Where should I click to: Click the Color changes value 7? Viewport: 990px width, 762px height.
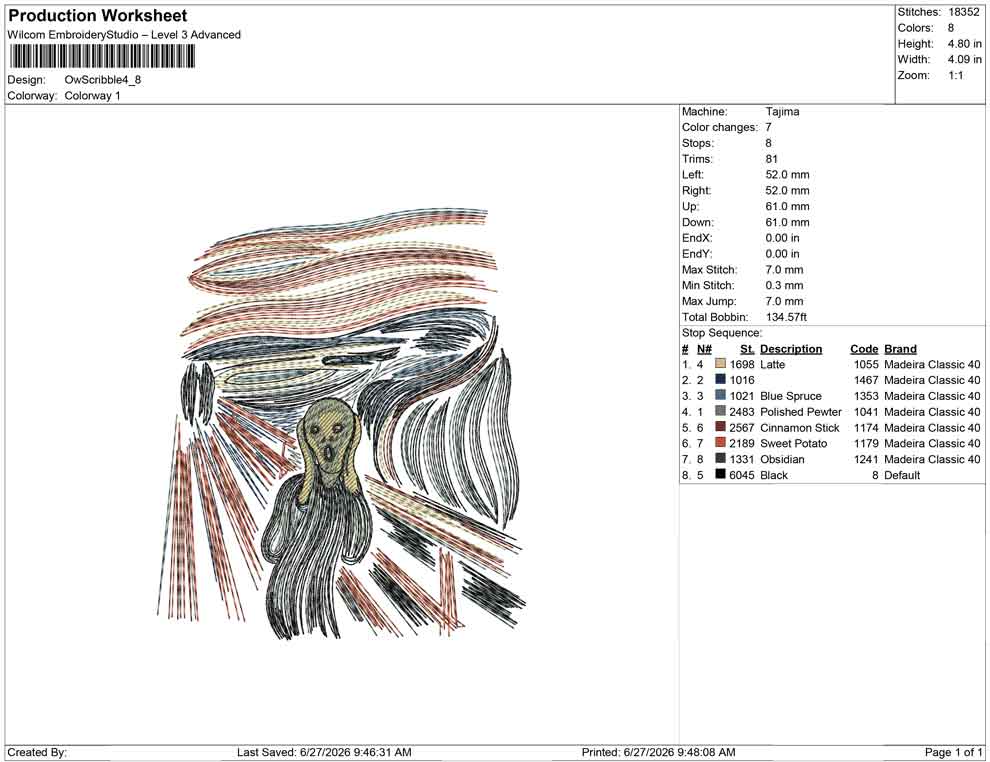[x=768, y=128]
